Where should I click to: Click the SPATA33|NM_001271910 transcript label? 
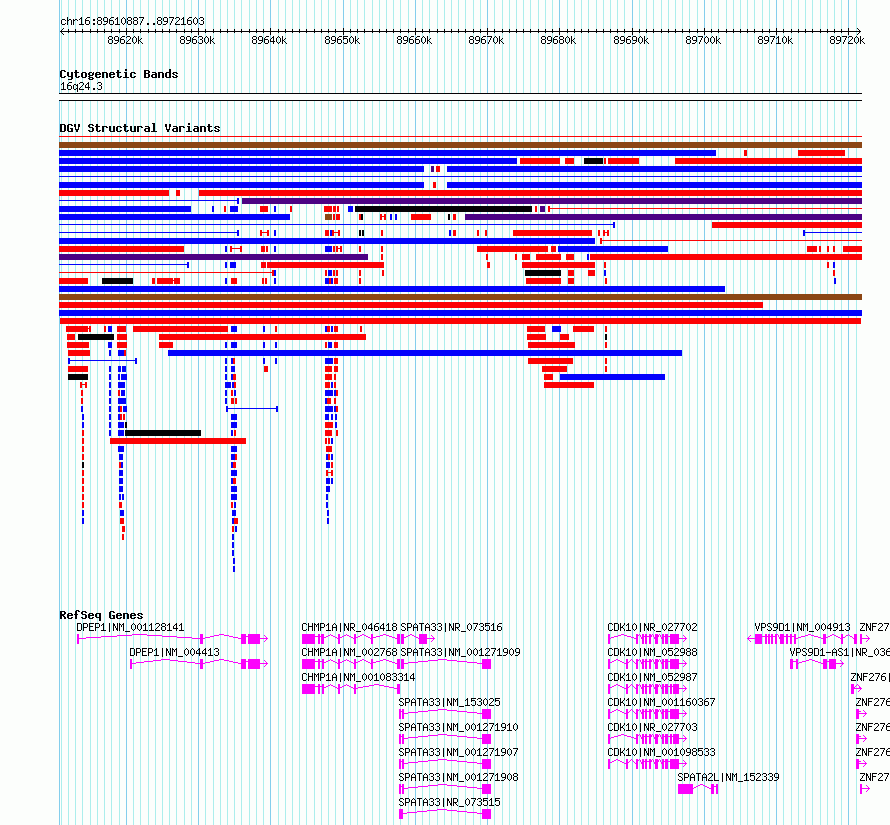click(x=458, y=727)
